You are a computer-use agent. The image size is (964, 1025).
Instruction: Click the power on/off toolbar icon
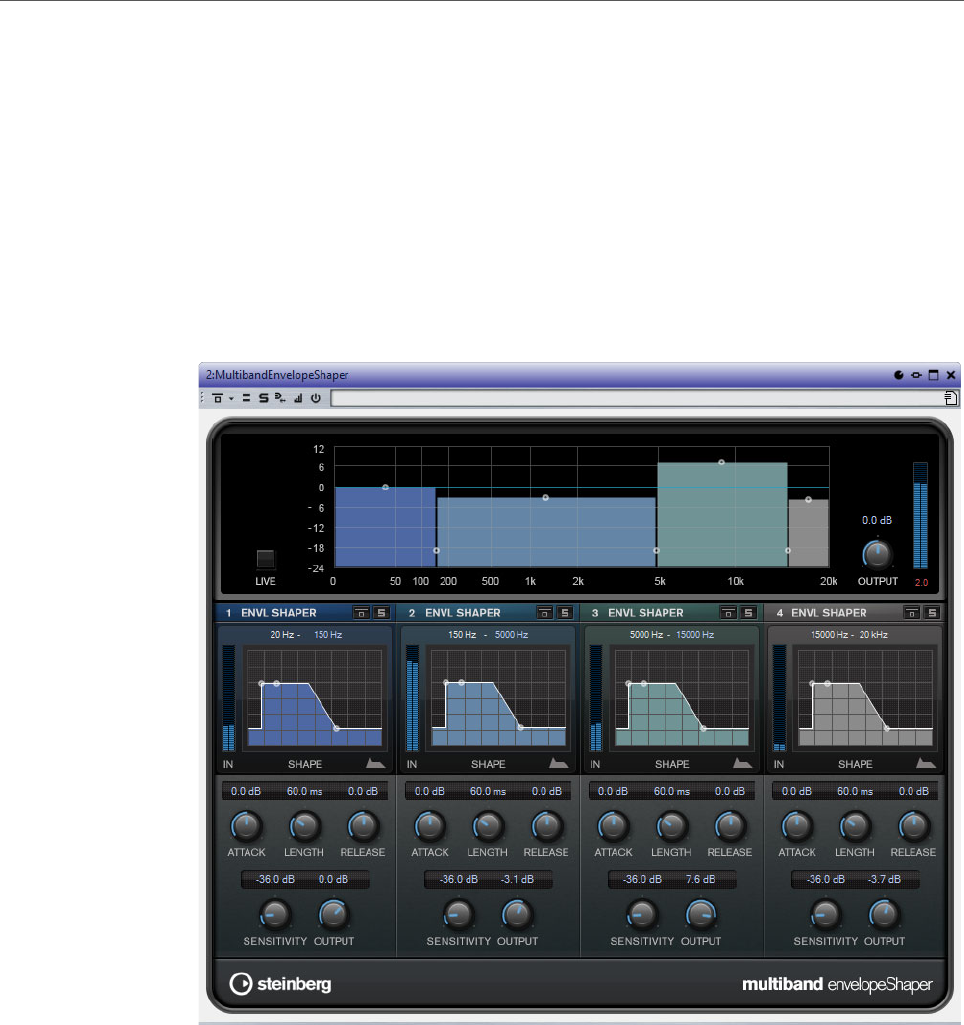point(316,397)
